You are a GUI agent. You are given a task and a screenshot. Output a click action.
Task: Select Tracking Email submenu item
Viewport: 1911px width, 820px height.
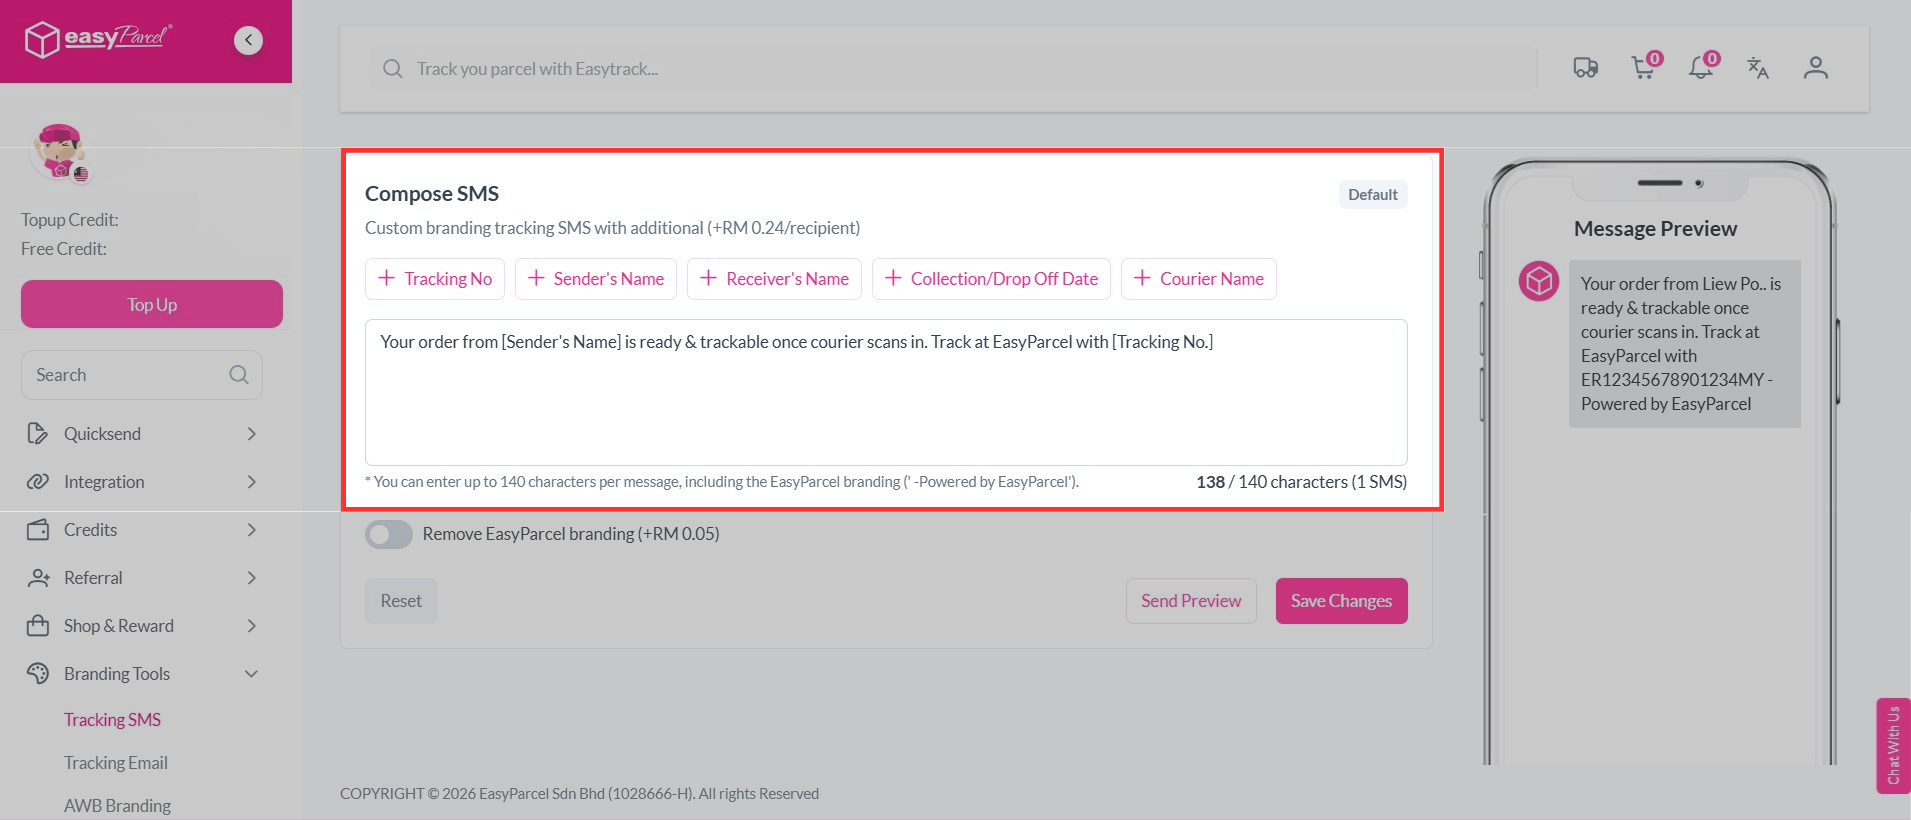click(x=116, y=763)
